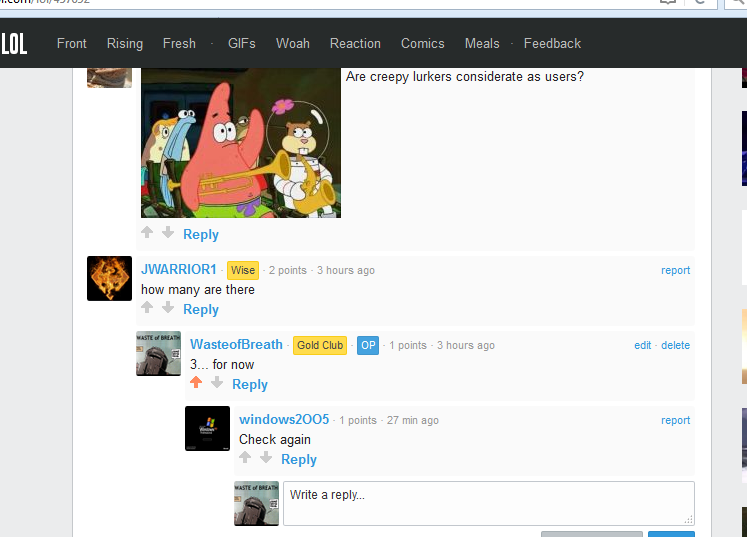Click the avatar beside the reply box
Viewport: 747px width, 537px height.
[256, 504]
